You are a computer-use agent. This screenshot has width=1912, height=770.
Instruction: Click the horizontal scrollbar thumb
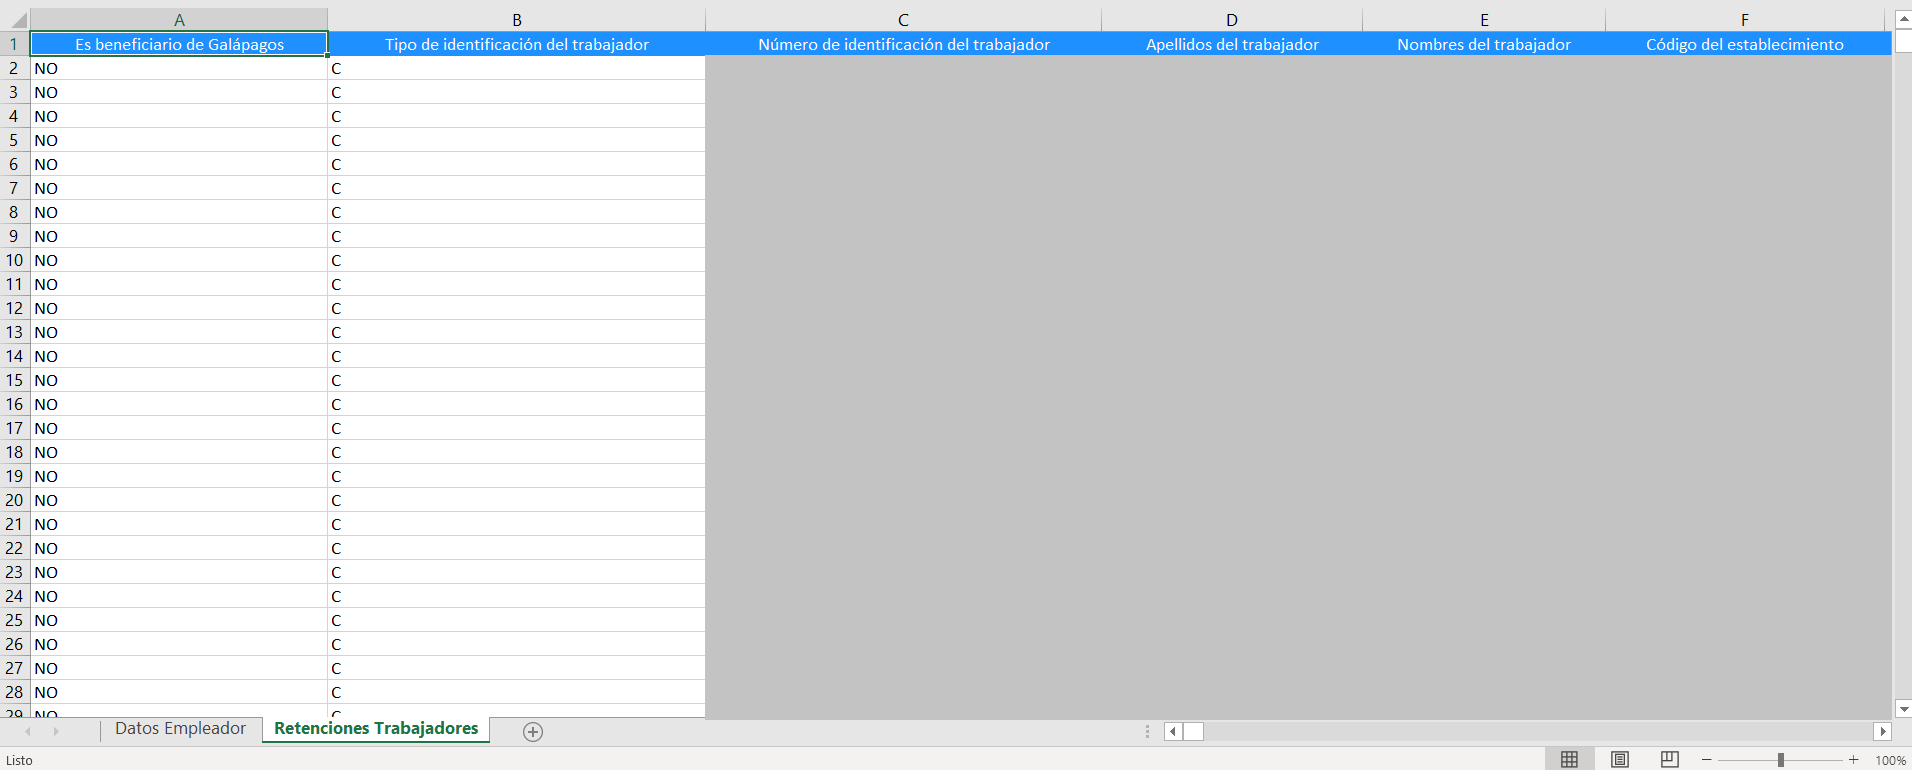pos(1194,731)
